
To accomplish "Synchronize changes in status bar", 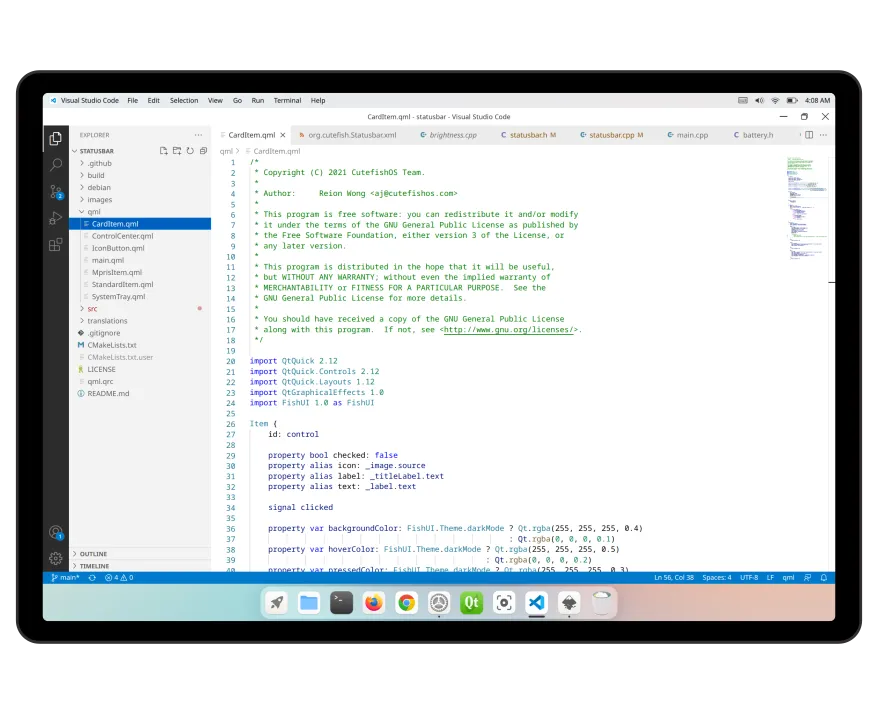I will 92,577.
